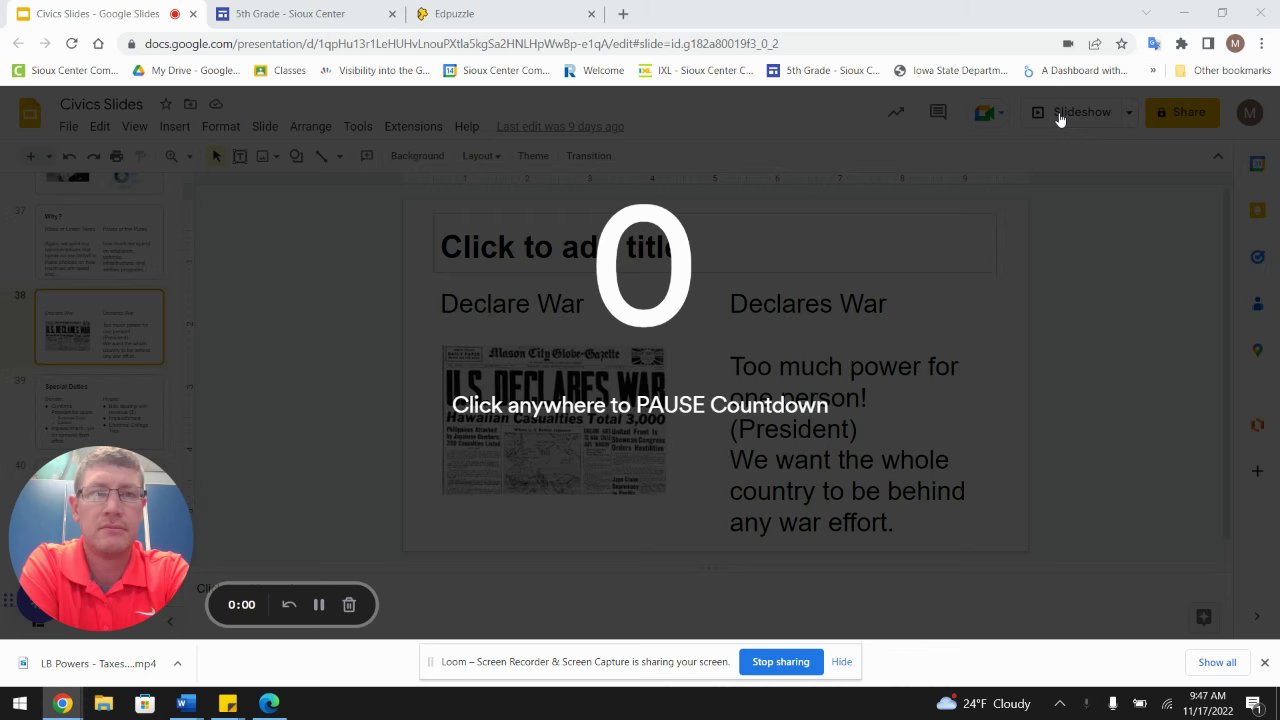This screenshot has width=1280, height=720.
Task: Collapse the toolbar with the up chevron
Action: 1218,156
